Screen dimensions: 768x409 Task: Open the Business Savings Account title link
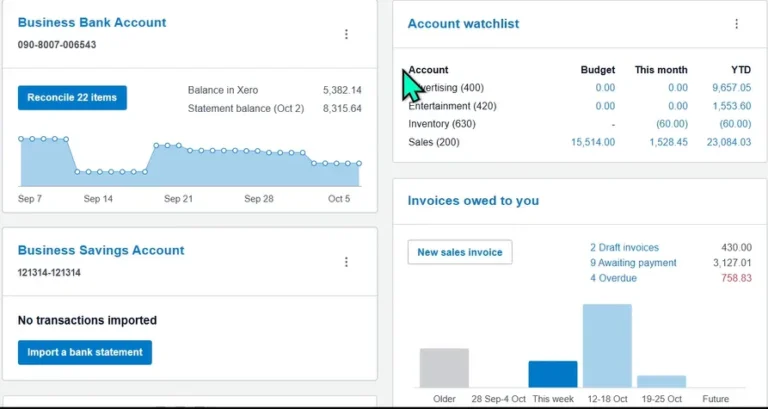coord(101,251)
